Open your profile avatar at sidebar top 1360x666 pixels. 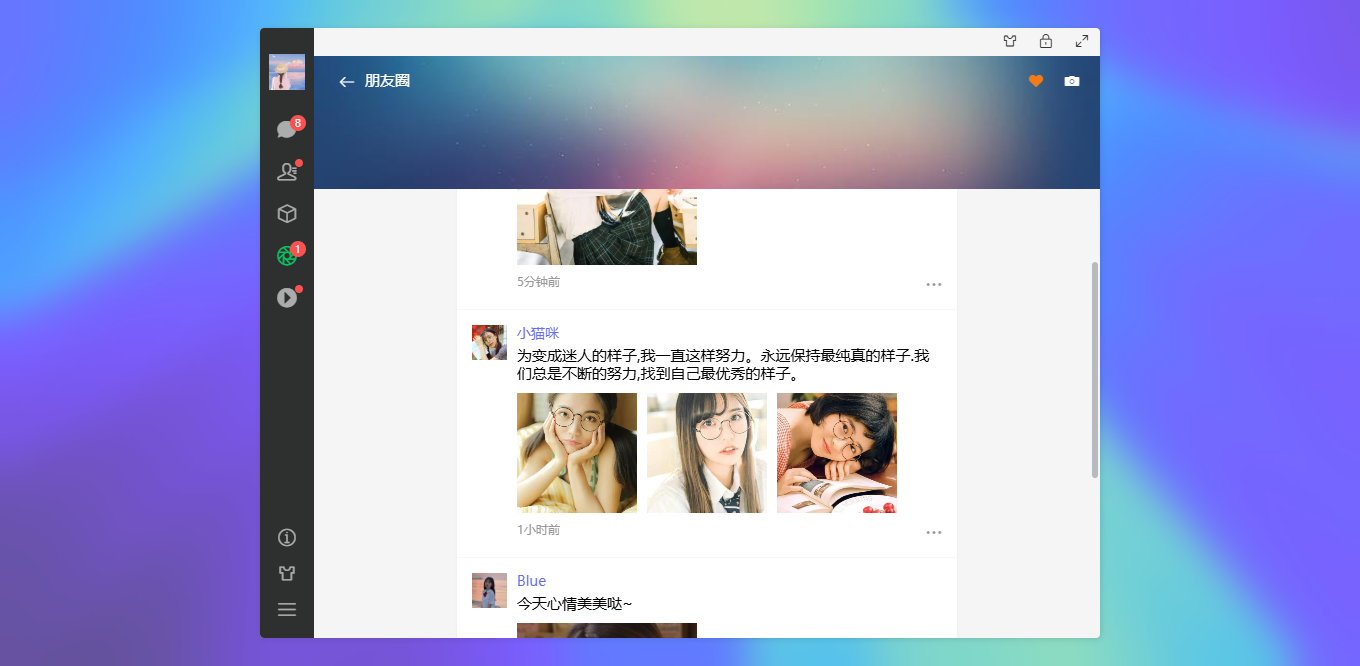pyautogui.click(x=287, y=71)
